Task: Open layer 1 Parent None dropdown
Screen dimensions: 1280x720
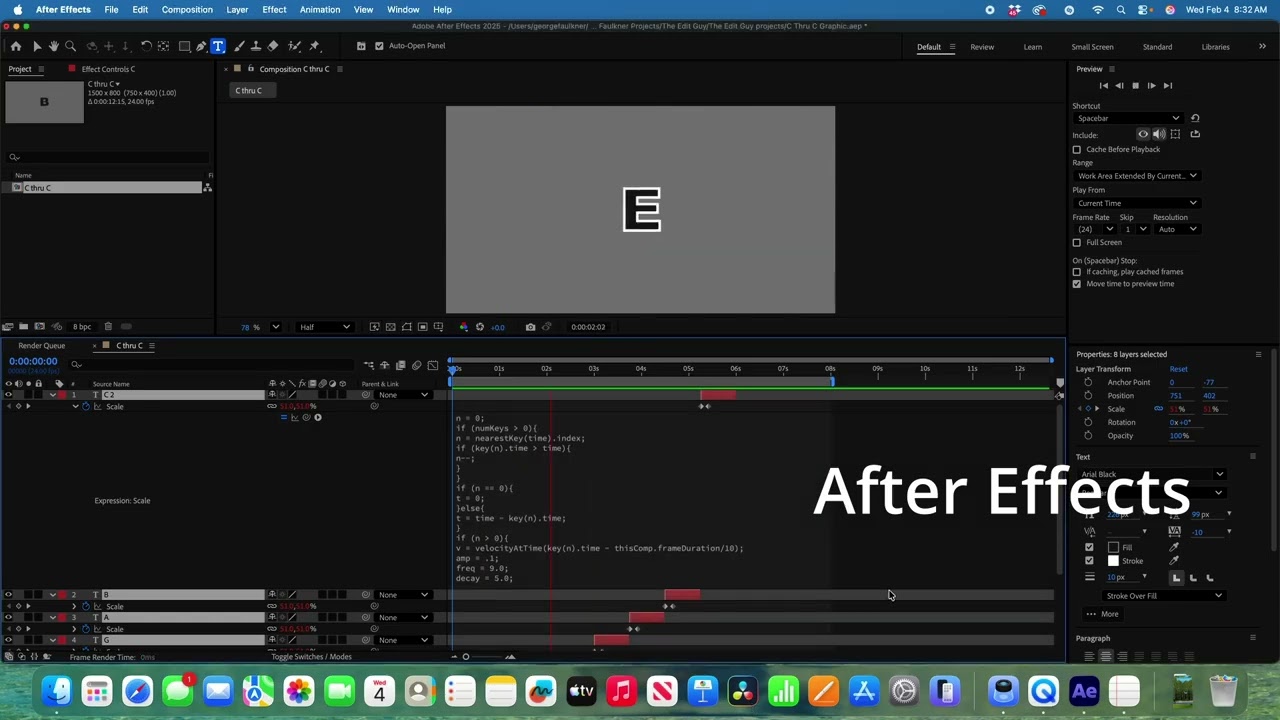Action: tap(403, 395)
